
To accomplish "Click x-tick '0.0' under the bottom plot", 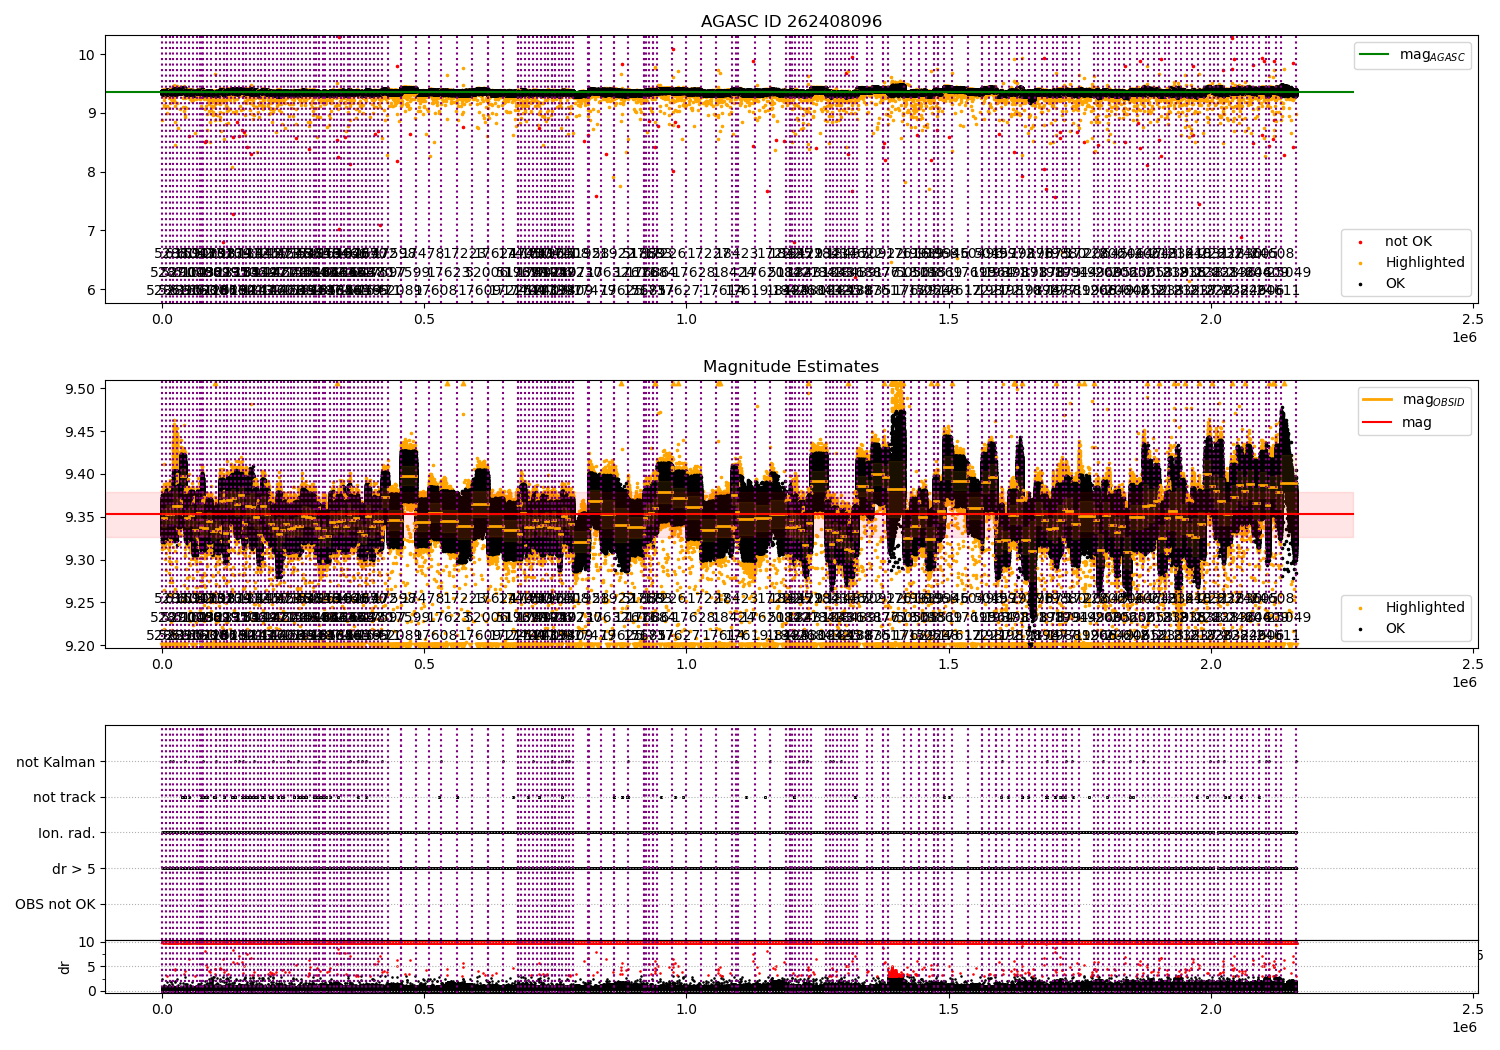I will tap(161, 1010).
